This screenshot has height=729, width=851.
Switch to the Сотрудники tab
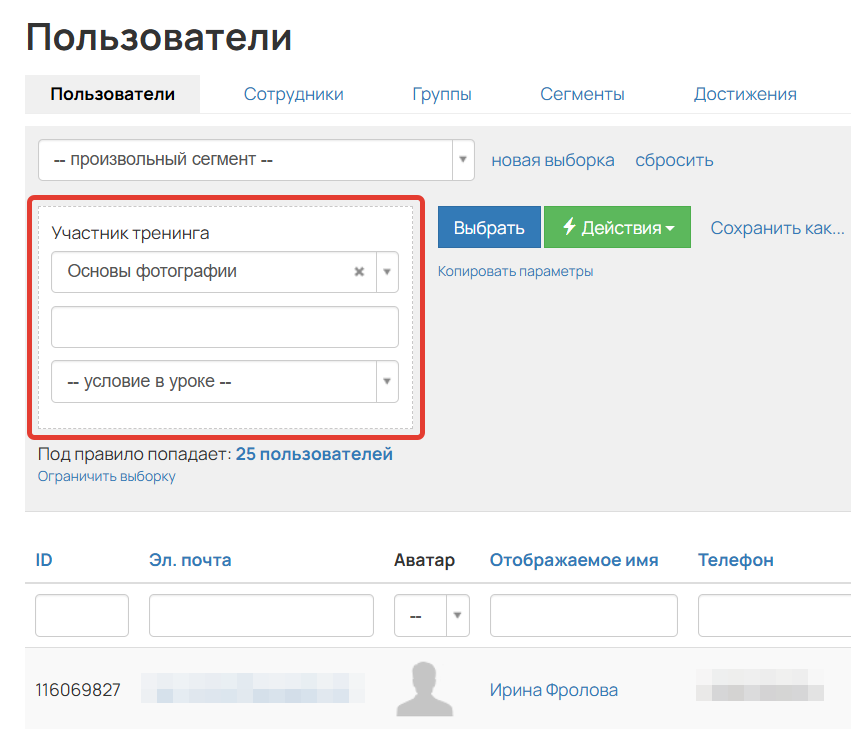coord(293,93)
